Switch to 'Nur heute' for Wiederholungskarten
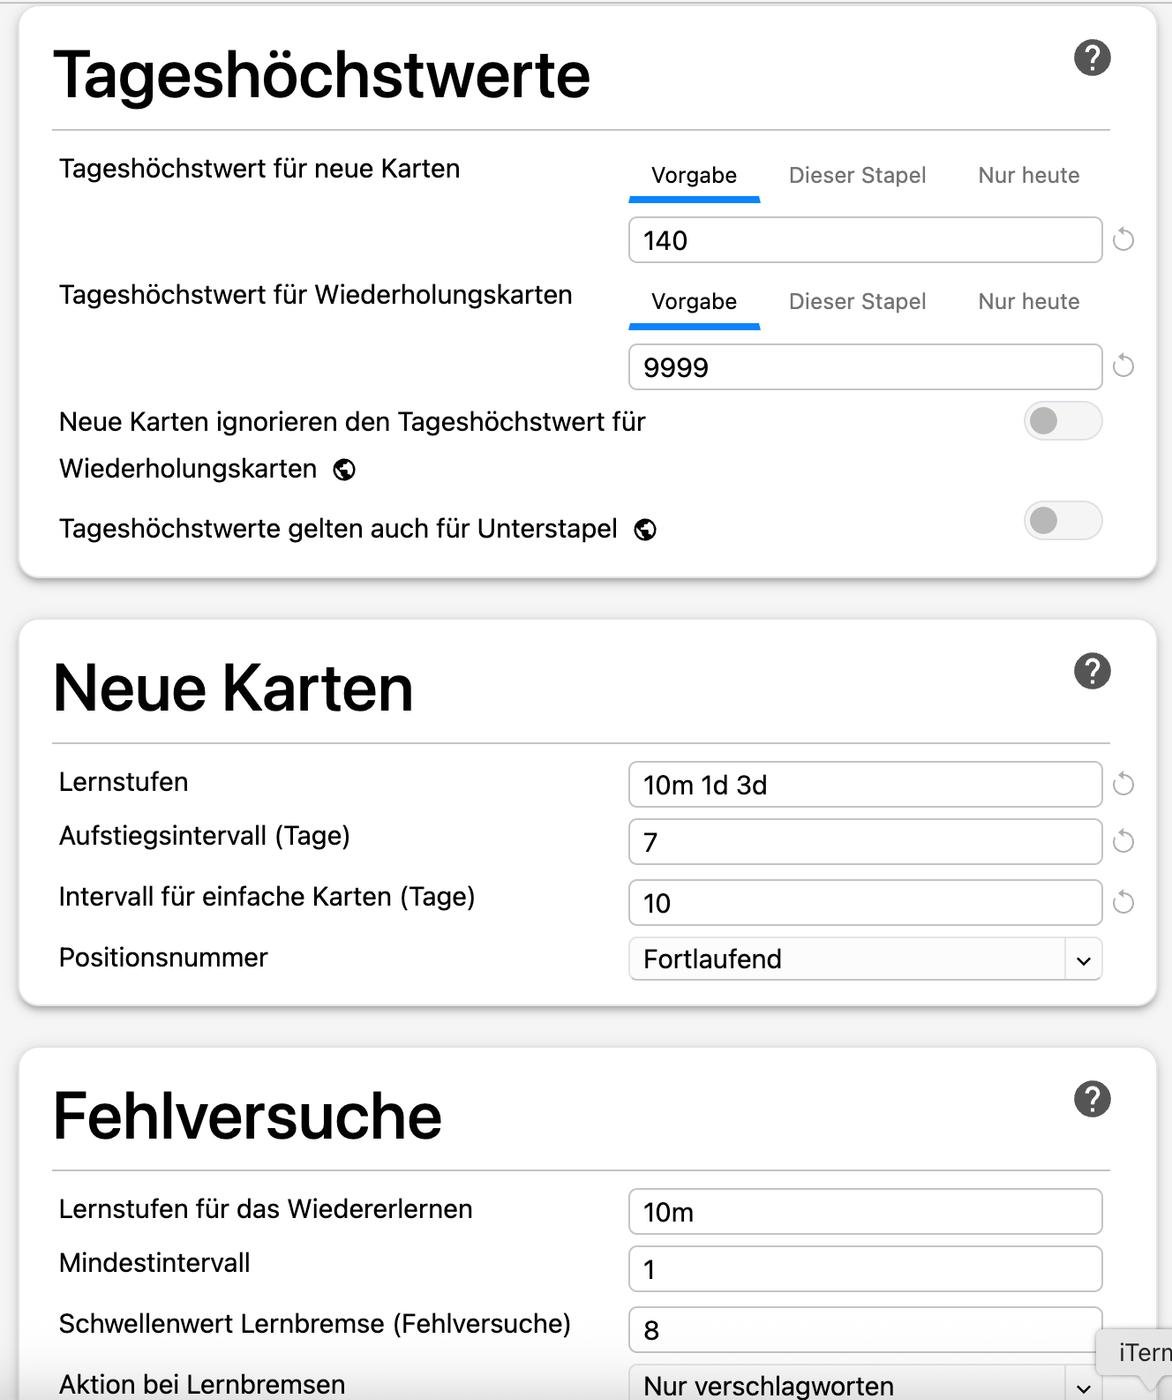The width and height of the screenshot is (1172, 1400). point(1029,302)
